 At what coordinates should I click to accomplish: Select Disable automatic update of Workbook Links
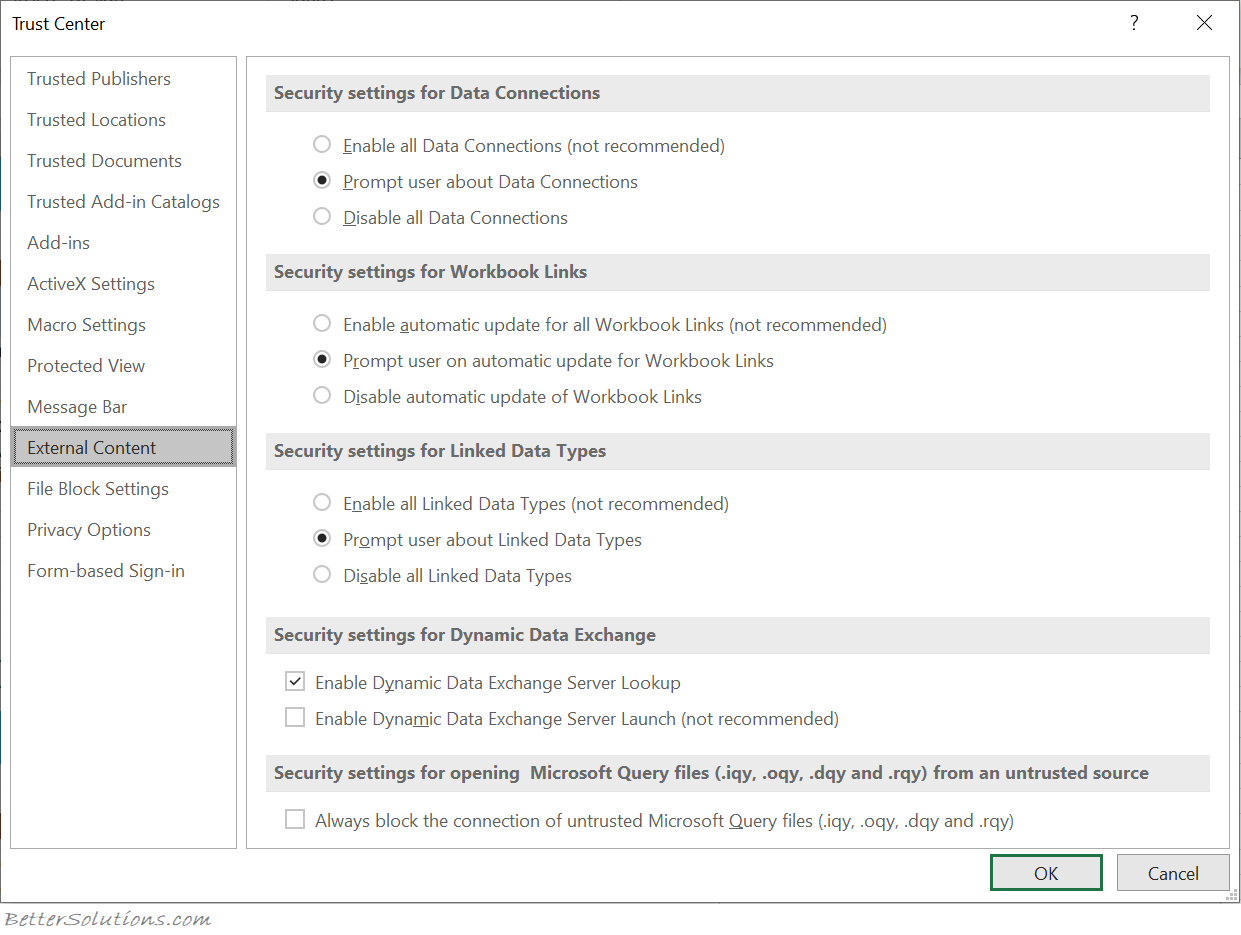tap(322, 396)
